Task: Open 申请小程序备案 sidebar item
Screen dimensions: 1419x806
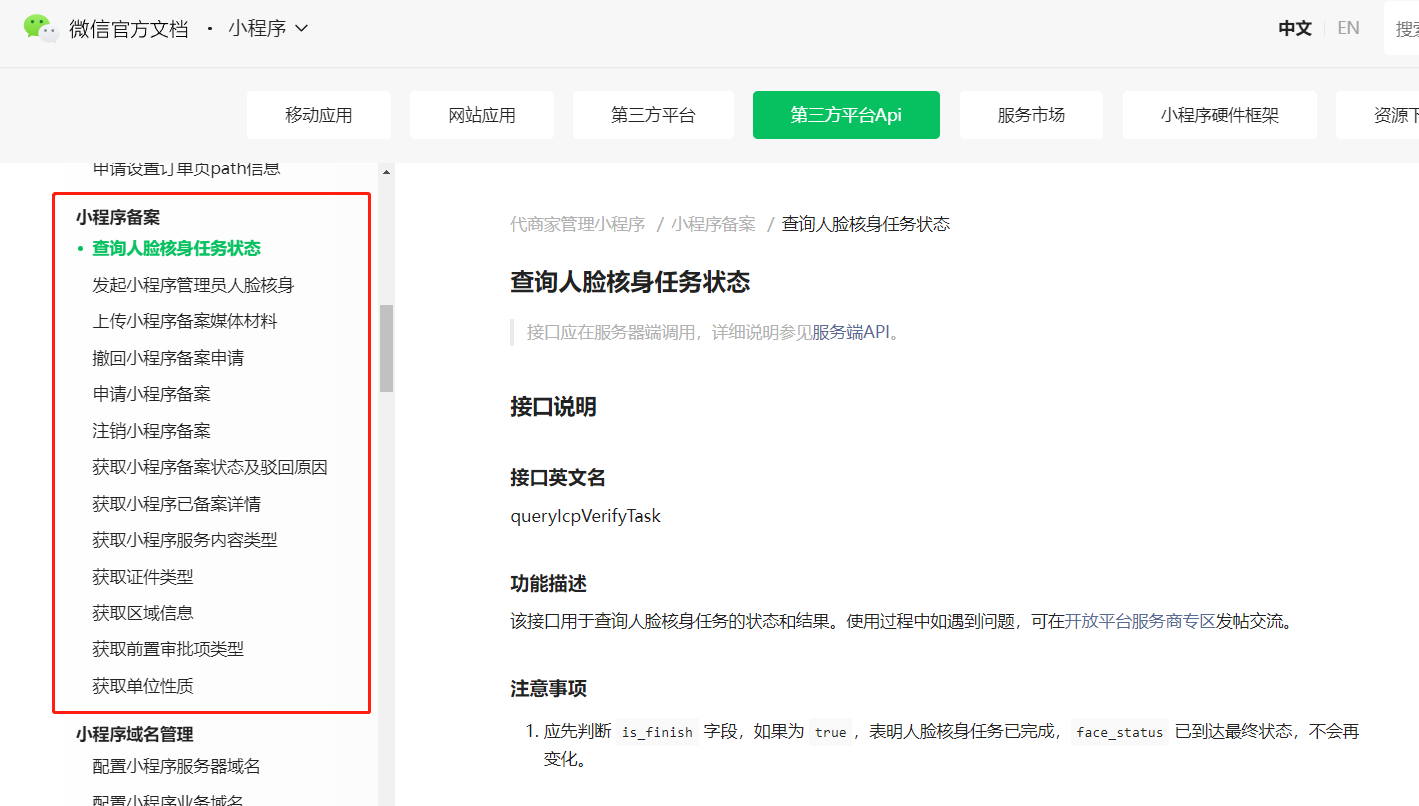Action: point(152,394)
